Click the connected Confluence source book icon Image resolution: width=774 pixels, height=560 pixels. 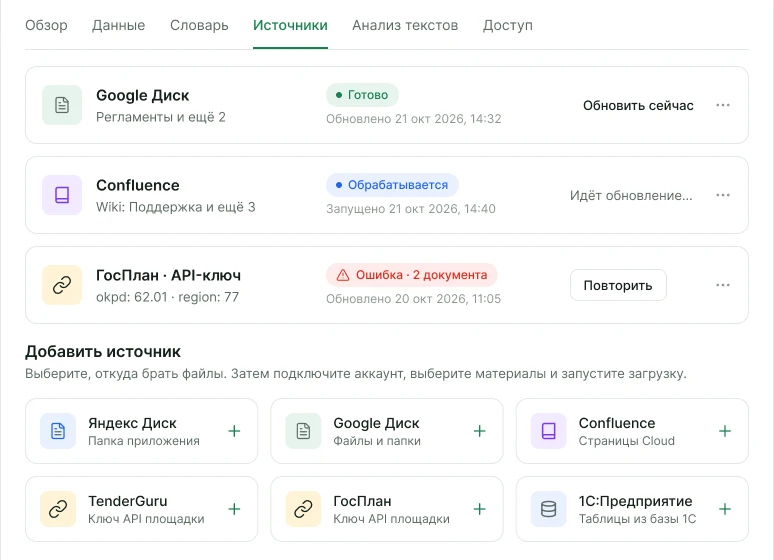pyautogui.click(x=62, y=195)
